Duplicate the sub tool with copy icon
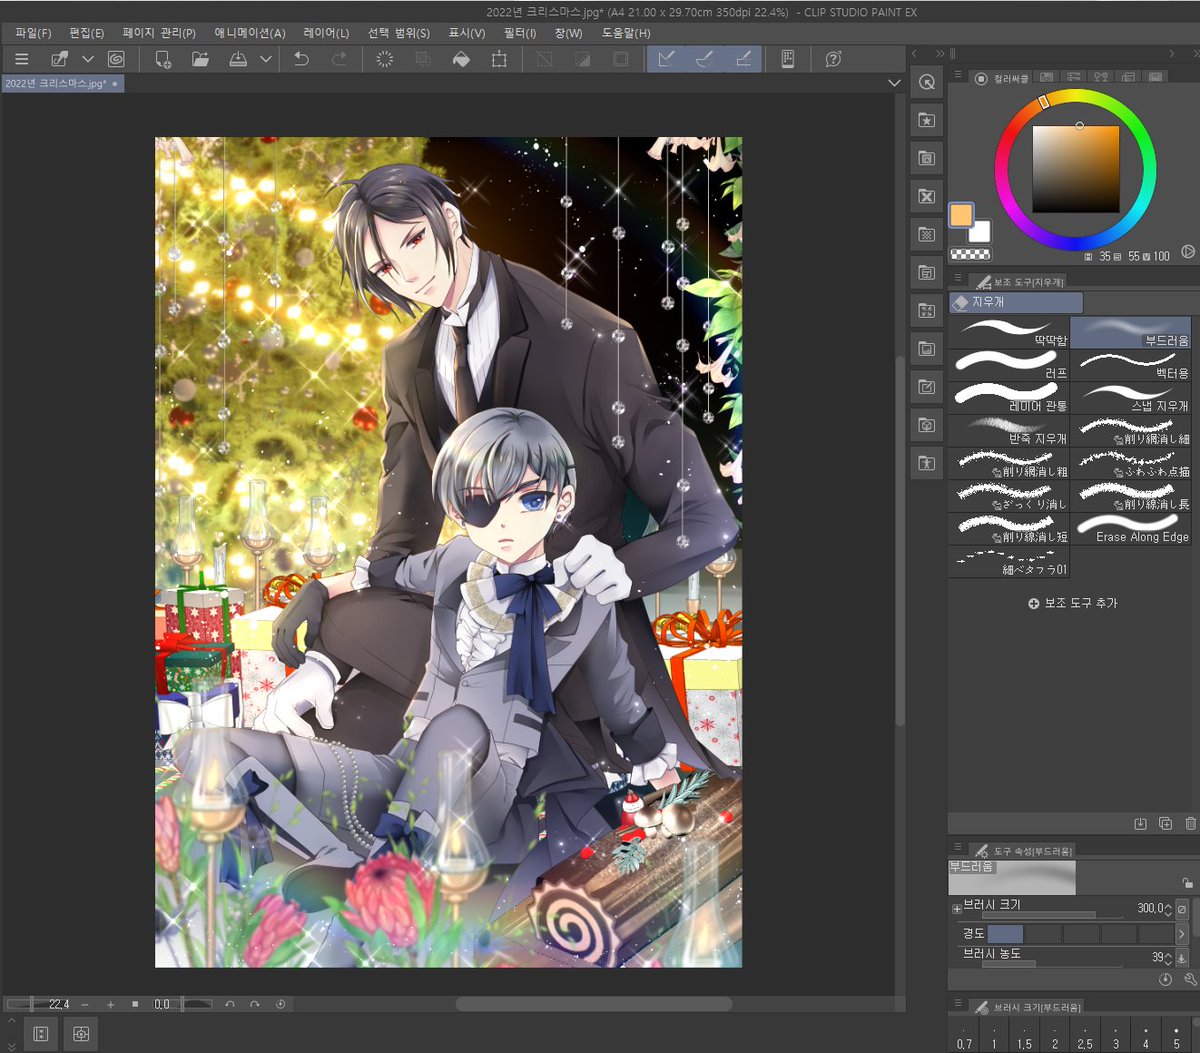The image size is (1200, 1053). [x=1165, y=823]
